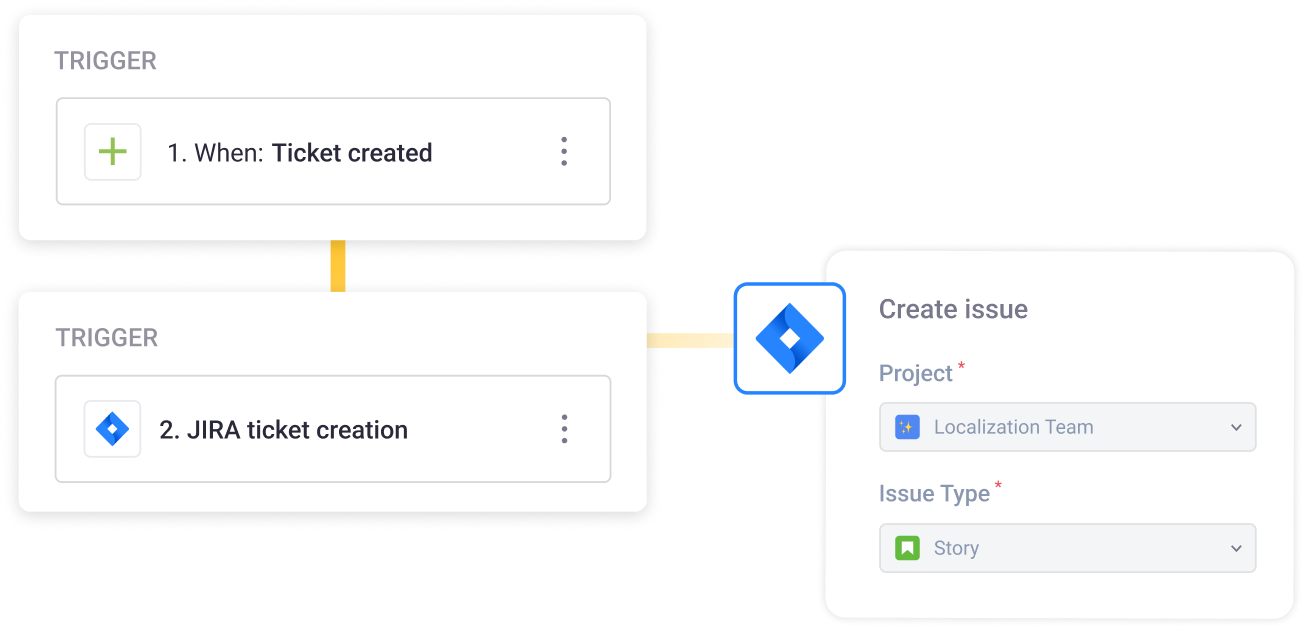Open Localization Team project dropdown
The image size is (1305, 629).
coord(1067,427)
